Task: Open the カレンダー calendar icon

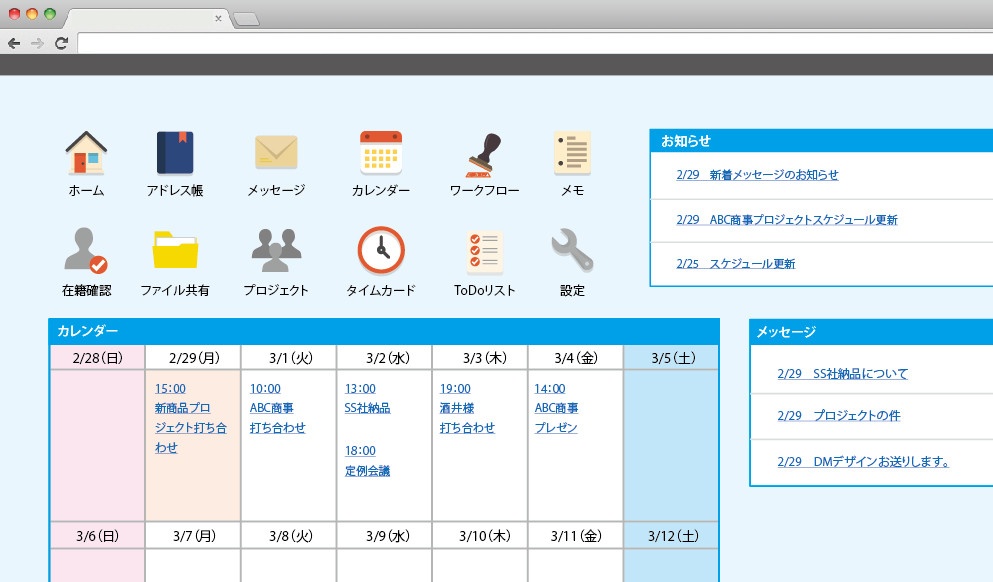Action: pos(381,153)
